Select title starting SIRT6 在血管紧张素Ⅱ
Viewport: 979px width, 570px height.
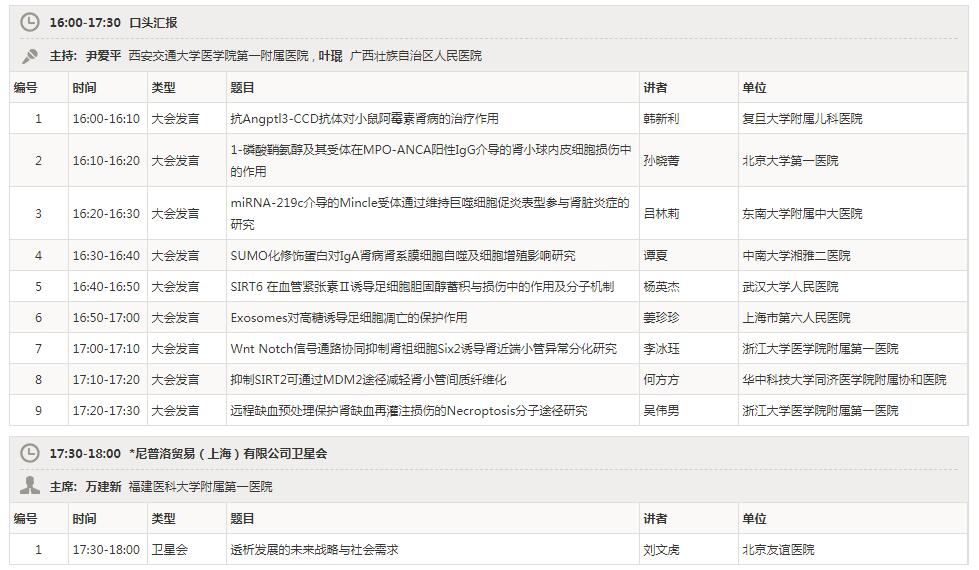coord(422,287)
